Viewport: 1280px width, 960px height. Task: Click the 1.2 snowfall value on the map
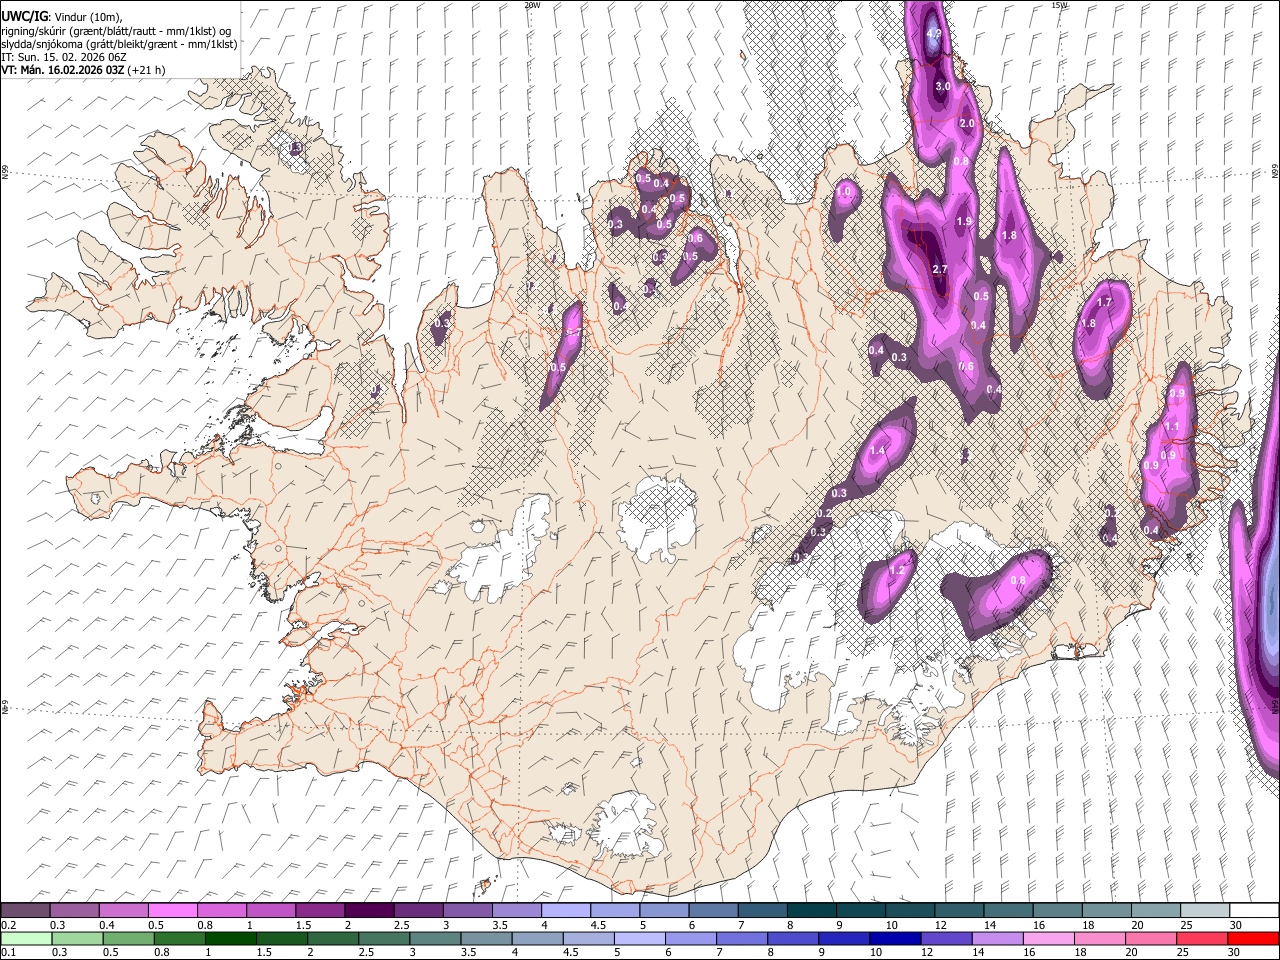(x=897, y=570)
